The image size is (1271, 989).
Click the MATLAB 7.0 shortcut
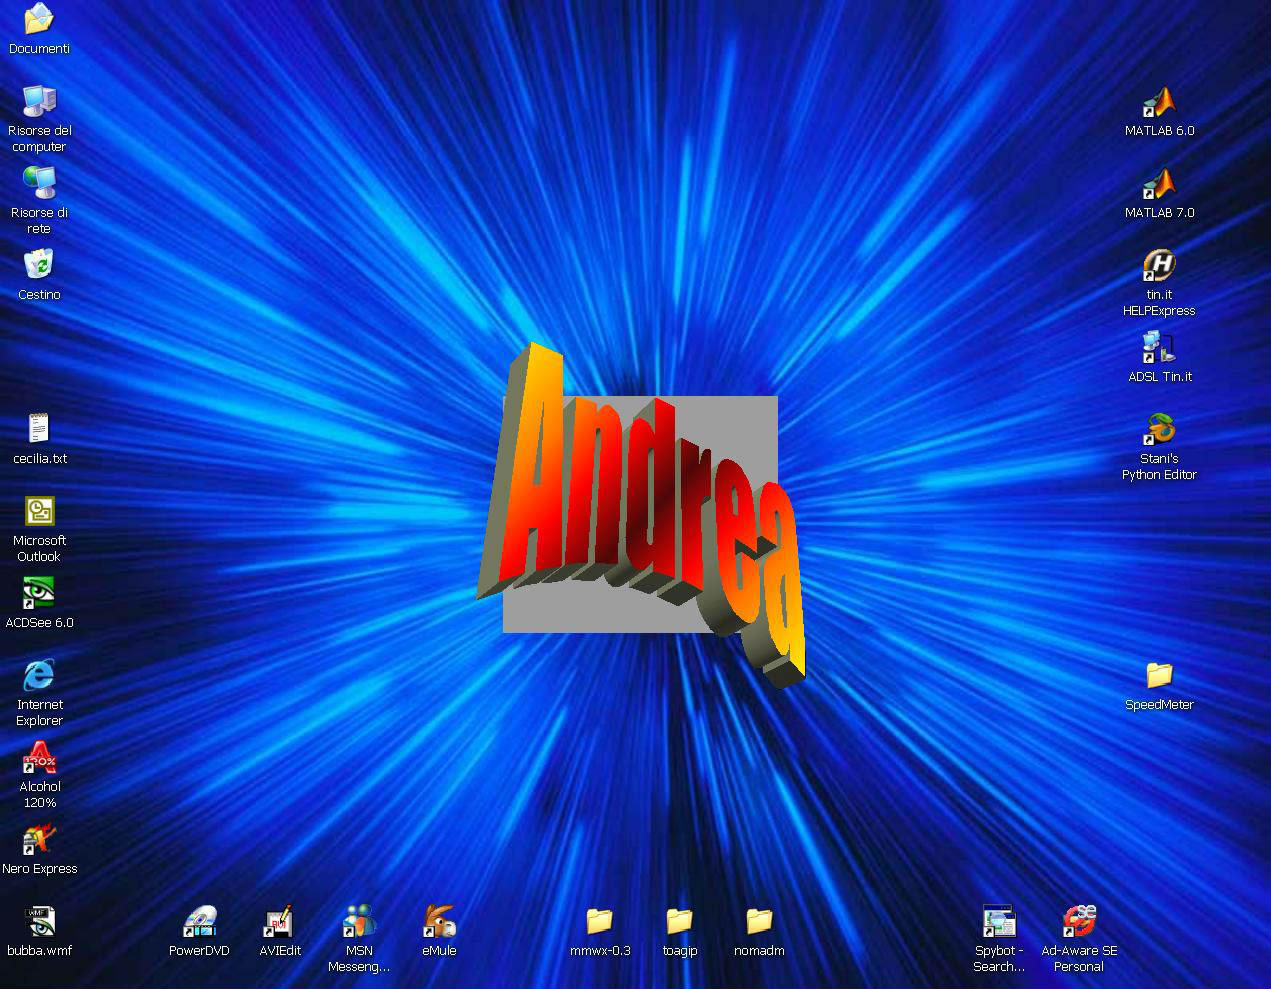[1159, 184]
